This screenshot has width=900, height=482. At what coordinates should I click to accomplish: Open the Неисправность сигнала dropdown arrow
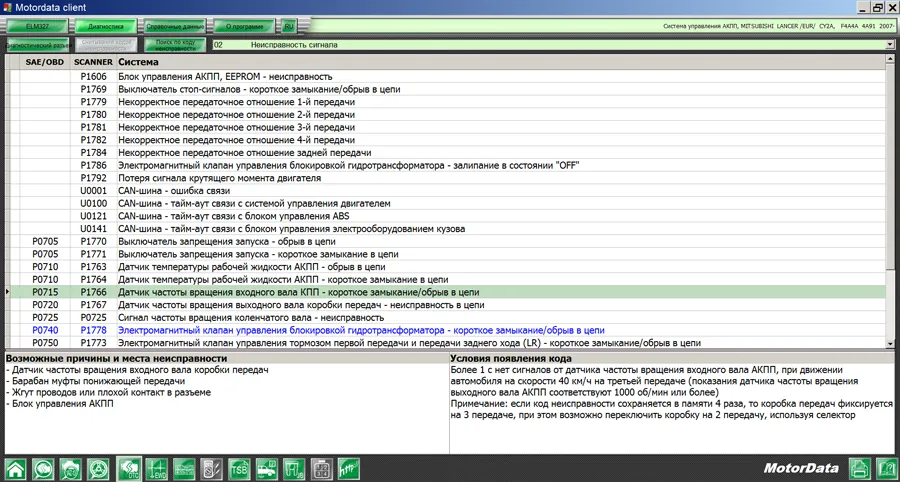tap(890, 45)
